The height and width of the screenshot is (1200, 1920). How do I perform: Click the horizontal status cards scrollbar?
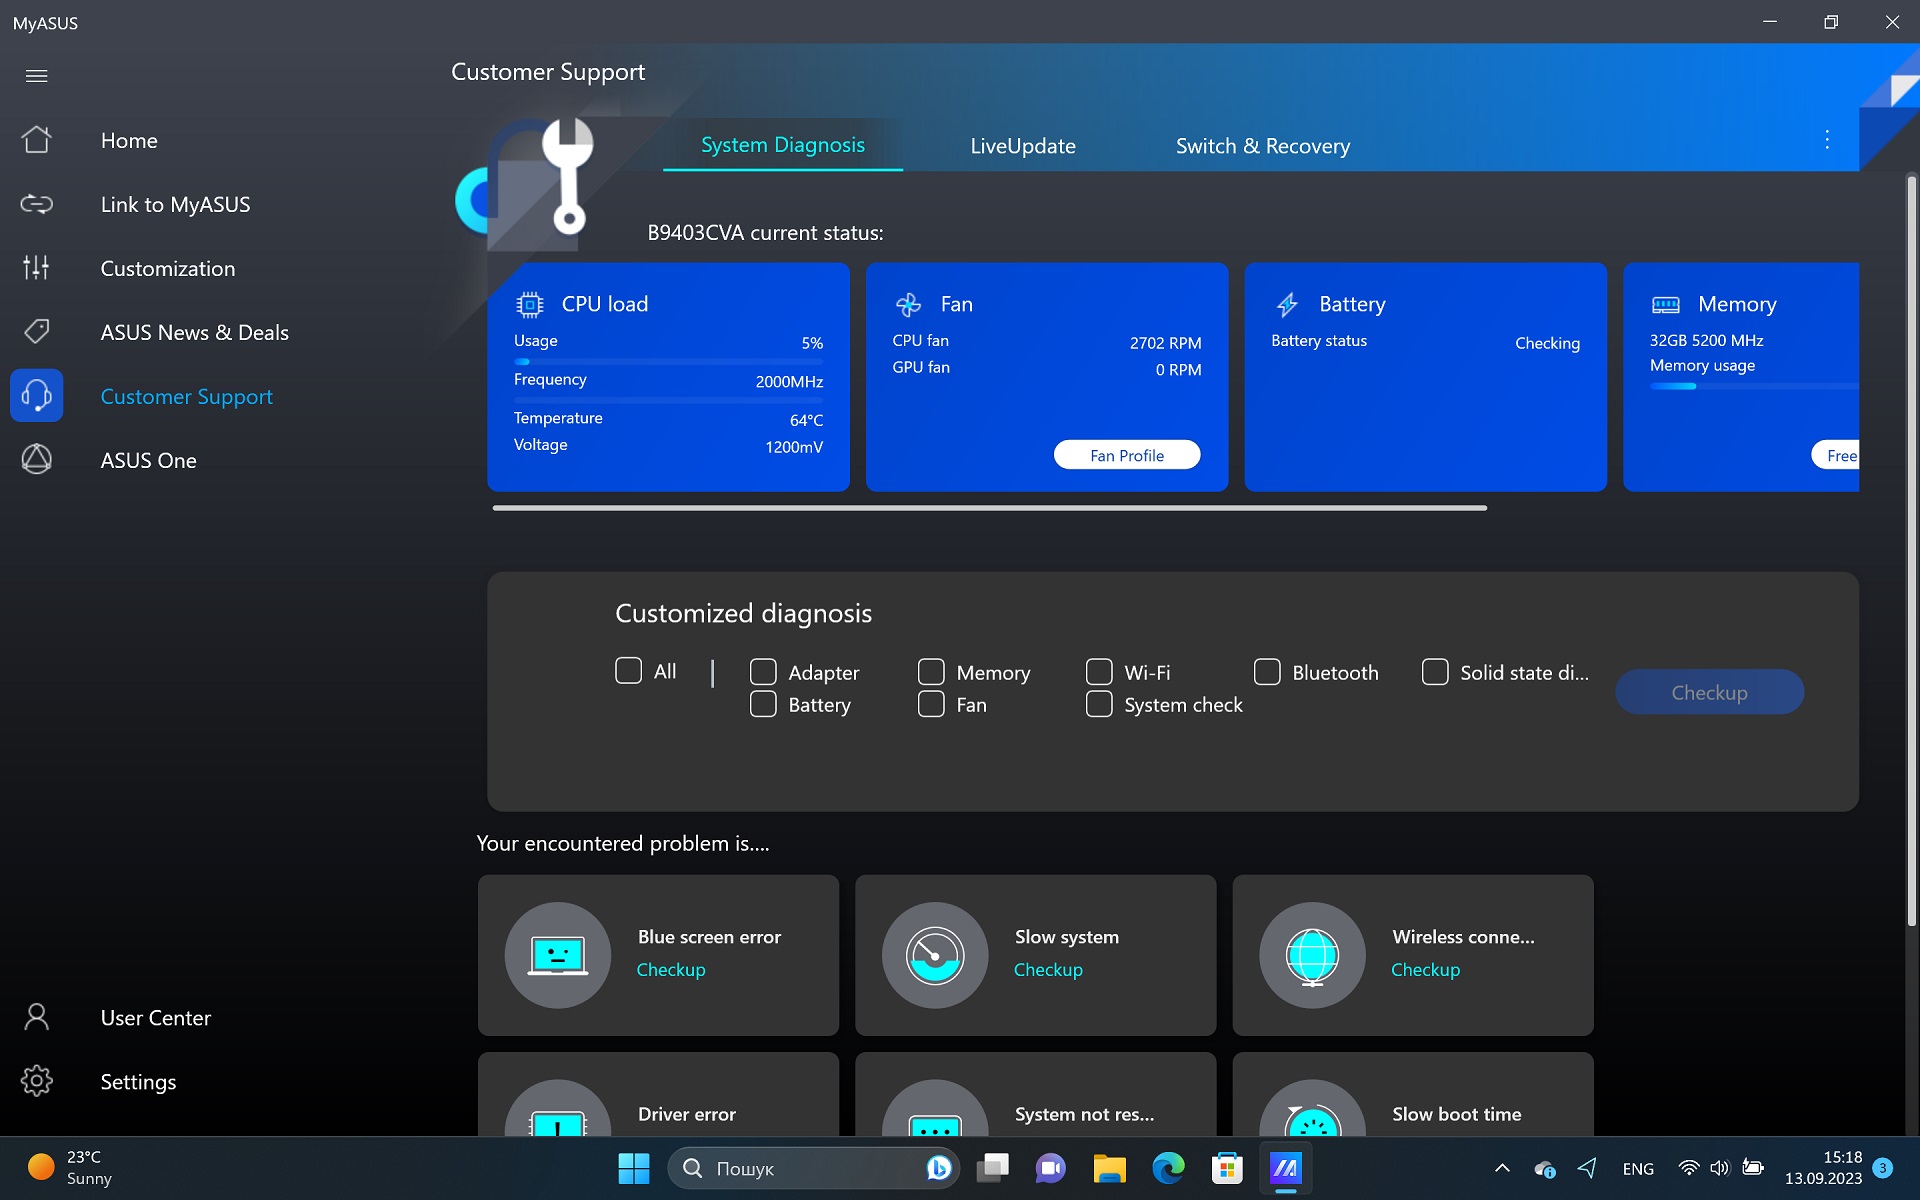click(x=990, y=508)
